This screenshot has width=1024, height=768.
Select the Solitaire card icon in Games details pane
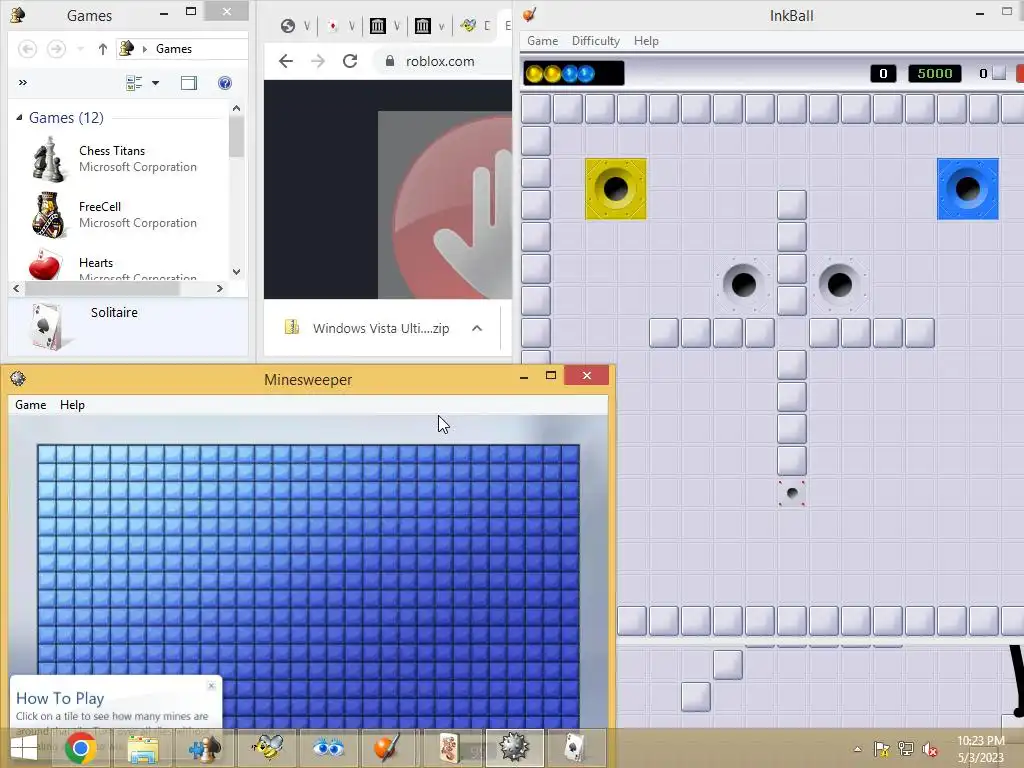pos(46,326)
